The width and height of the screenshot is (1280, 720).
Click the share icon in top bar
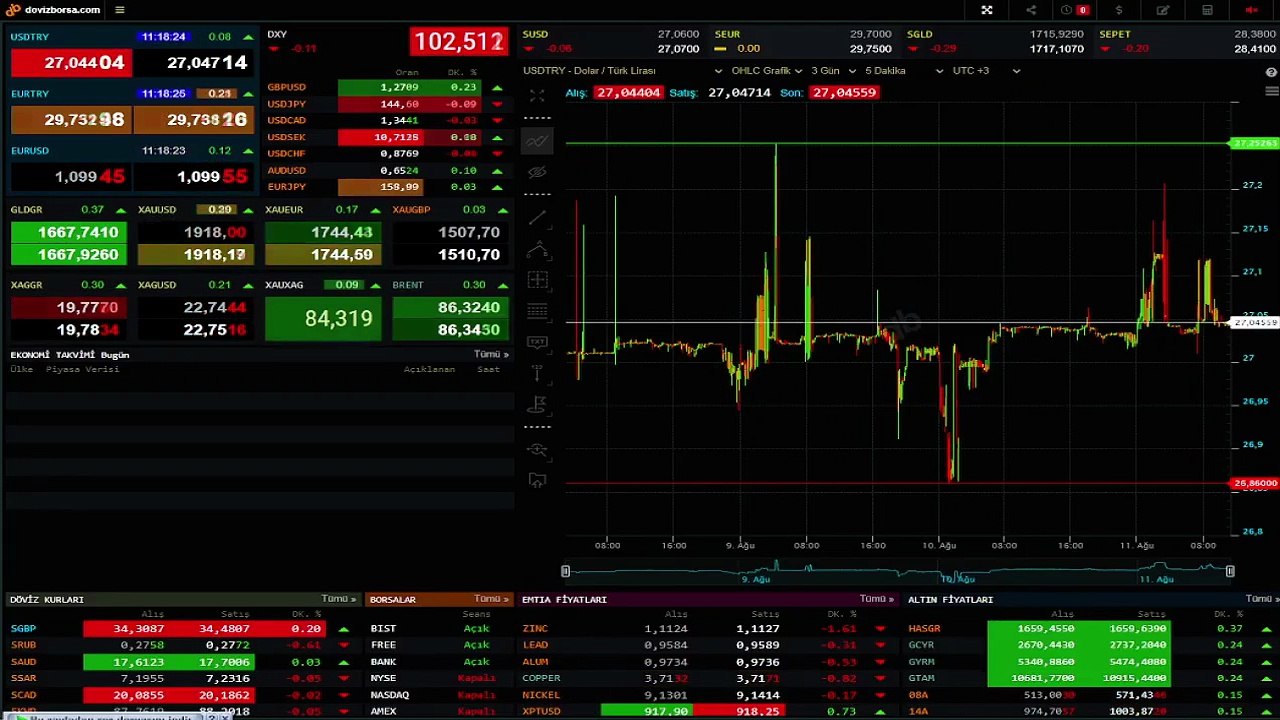click(x=1031, y=10)
